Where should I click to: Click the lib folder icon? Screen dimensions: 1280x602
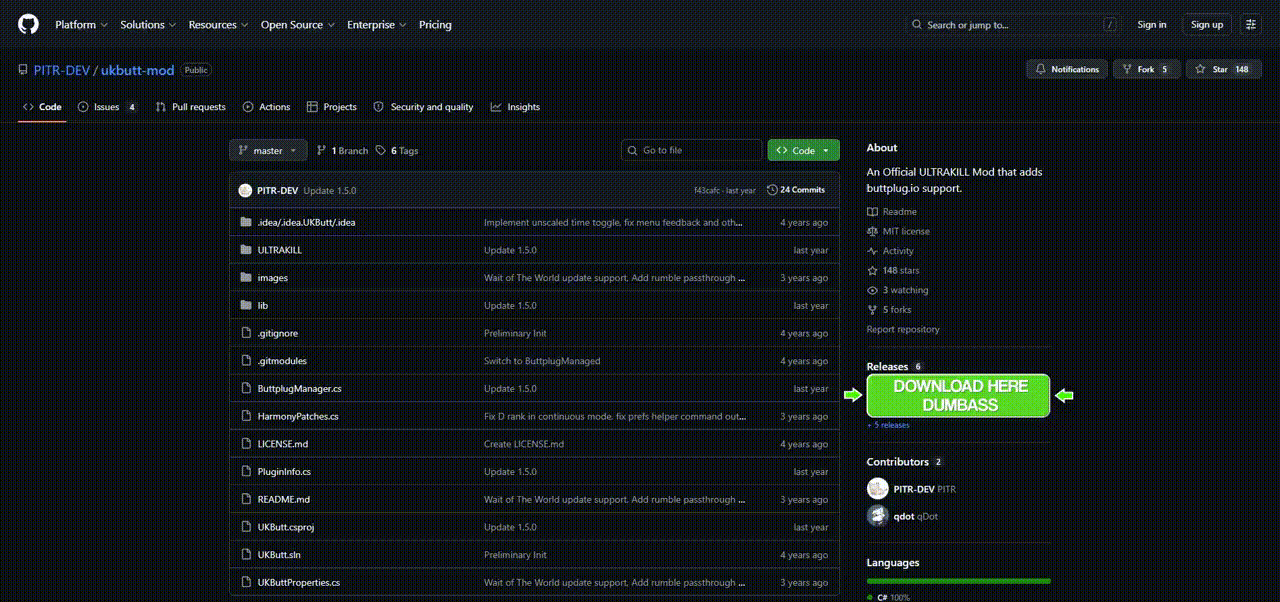coord(246,305)
